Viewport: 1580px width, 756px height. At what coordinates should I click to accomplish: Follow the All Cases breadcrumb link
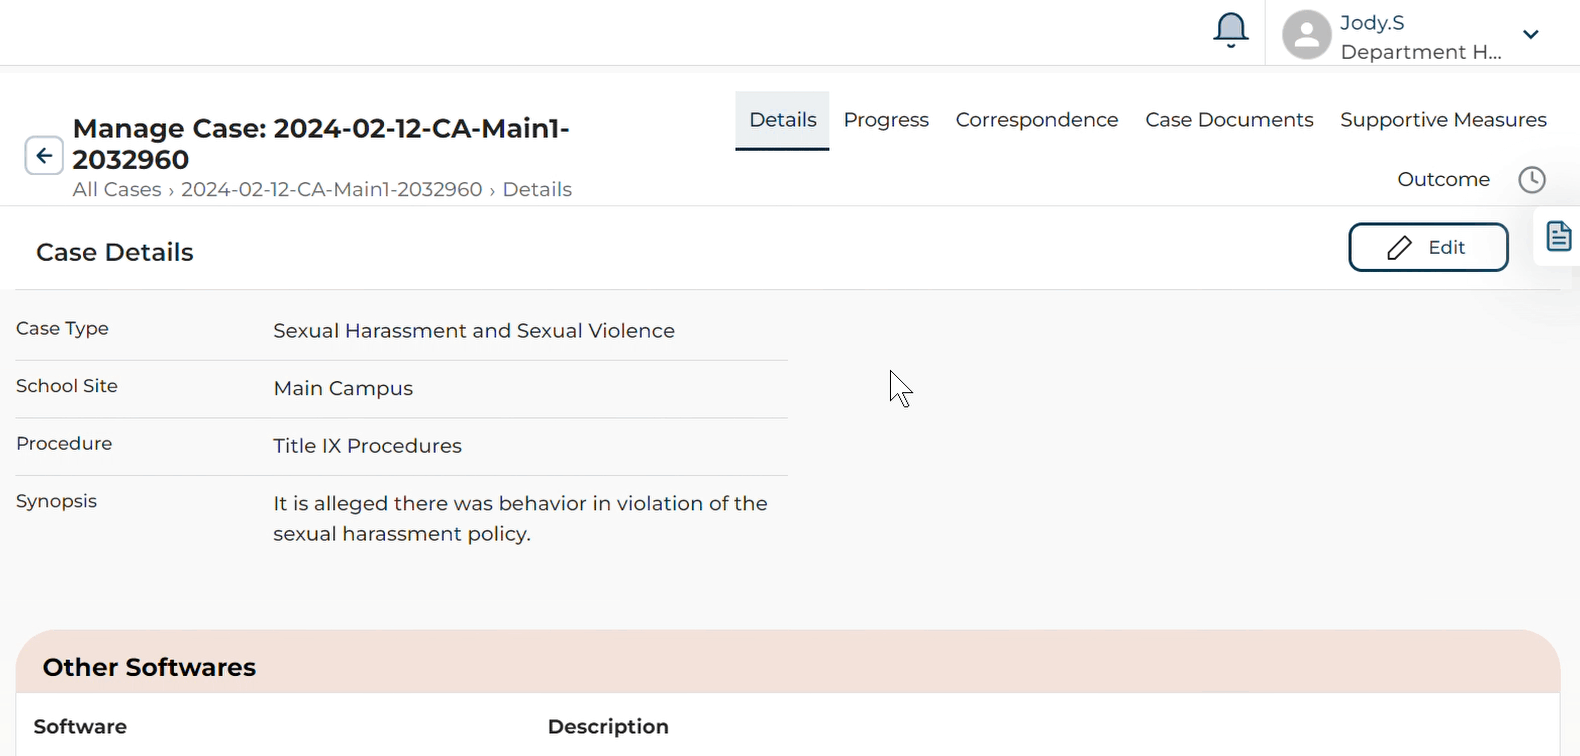[117, 190]
